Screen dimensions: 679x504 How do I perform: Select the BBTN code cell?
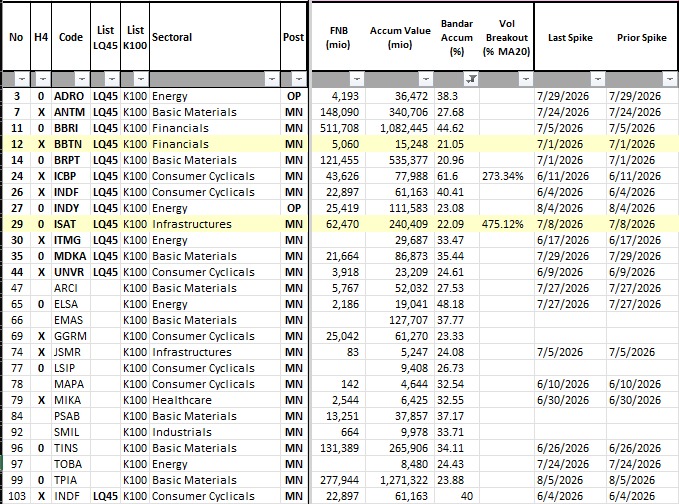pyautogui.click(x=71, y=144)
